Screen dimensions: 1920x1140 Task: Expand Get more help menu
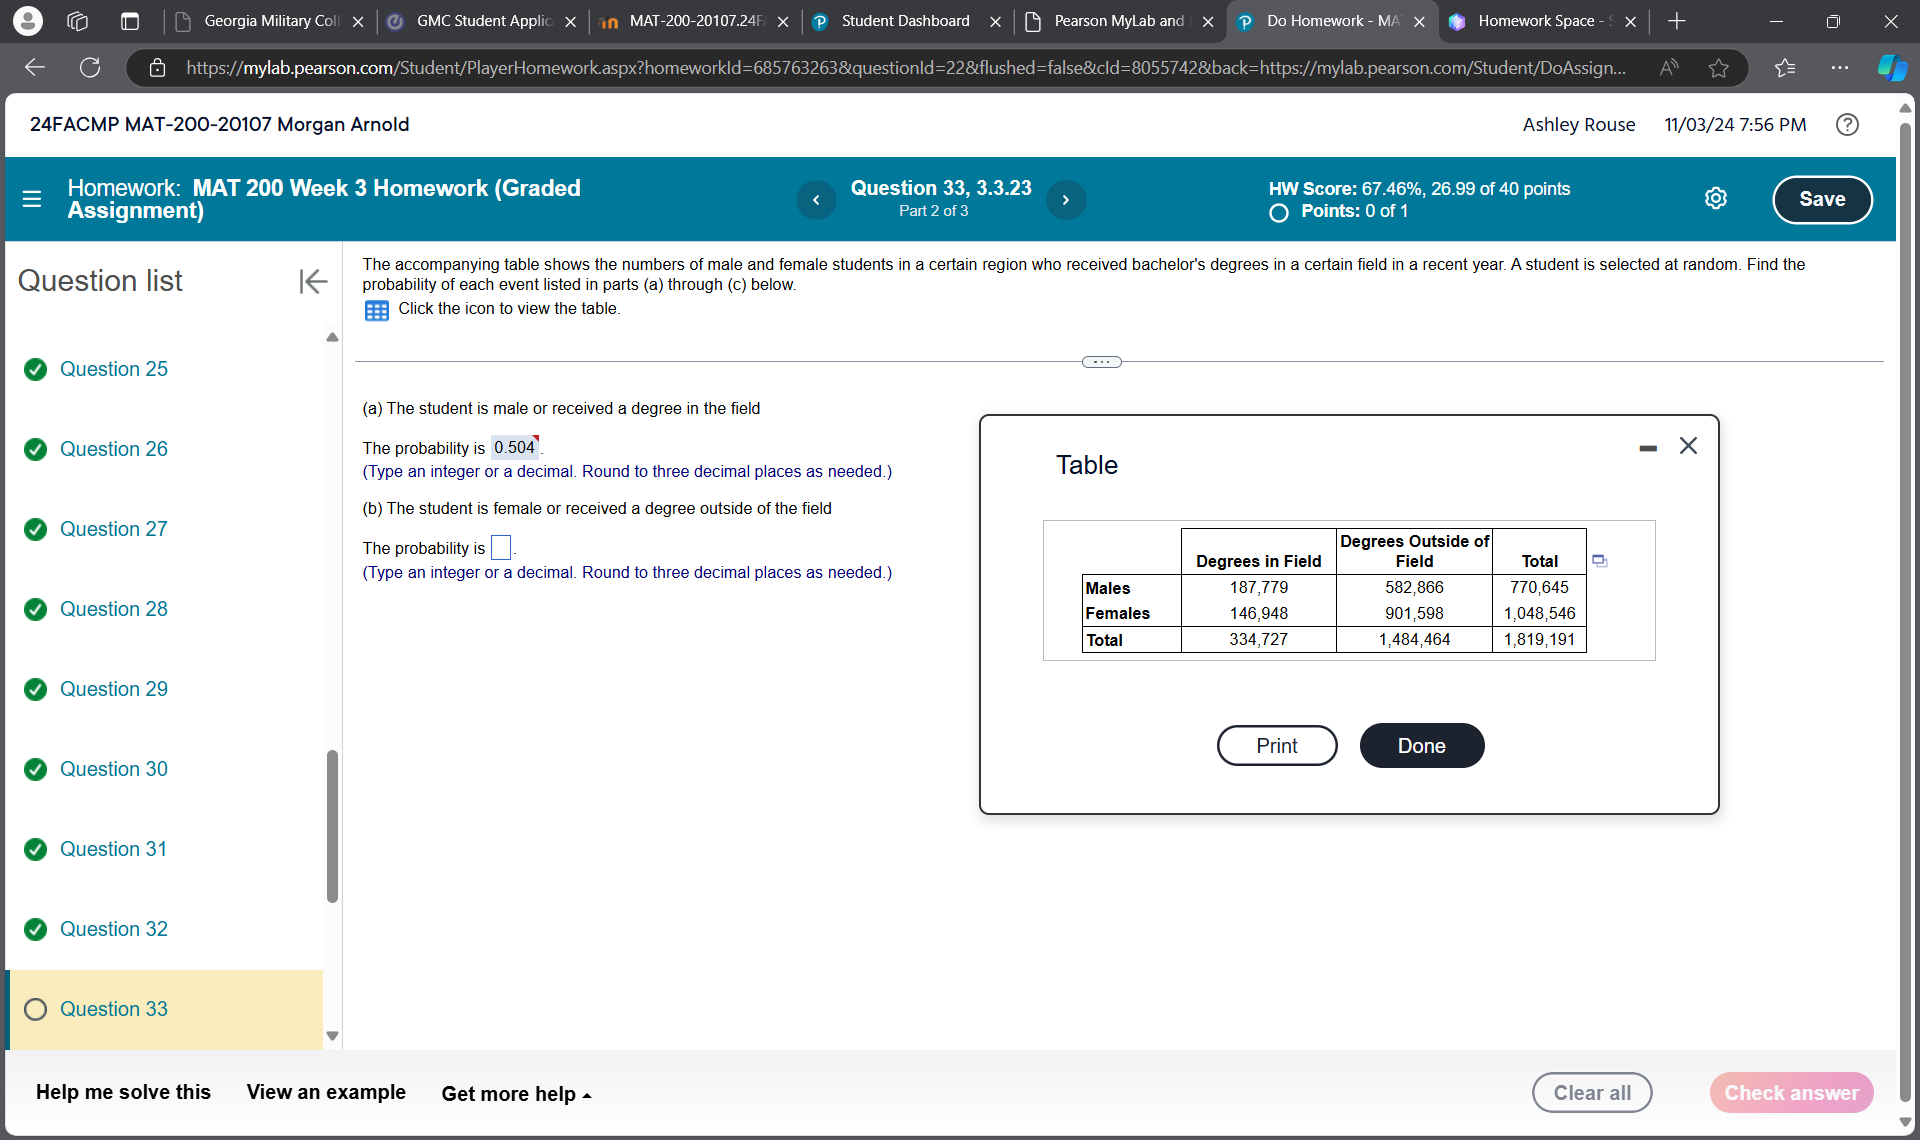coord(516,1094)
